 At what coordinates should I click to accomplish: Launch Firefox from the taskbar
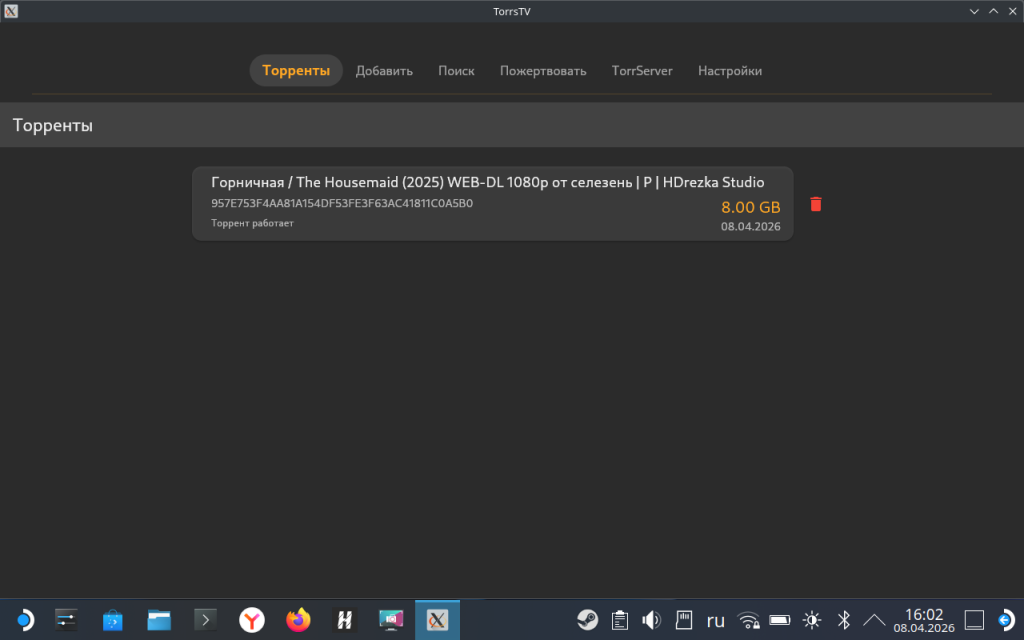pos(298,620)
